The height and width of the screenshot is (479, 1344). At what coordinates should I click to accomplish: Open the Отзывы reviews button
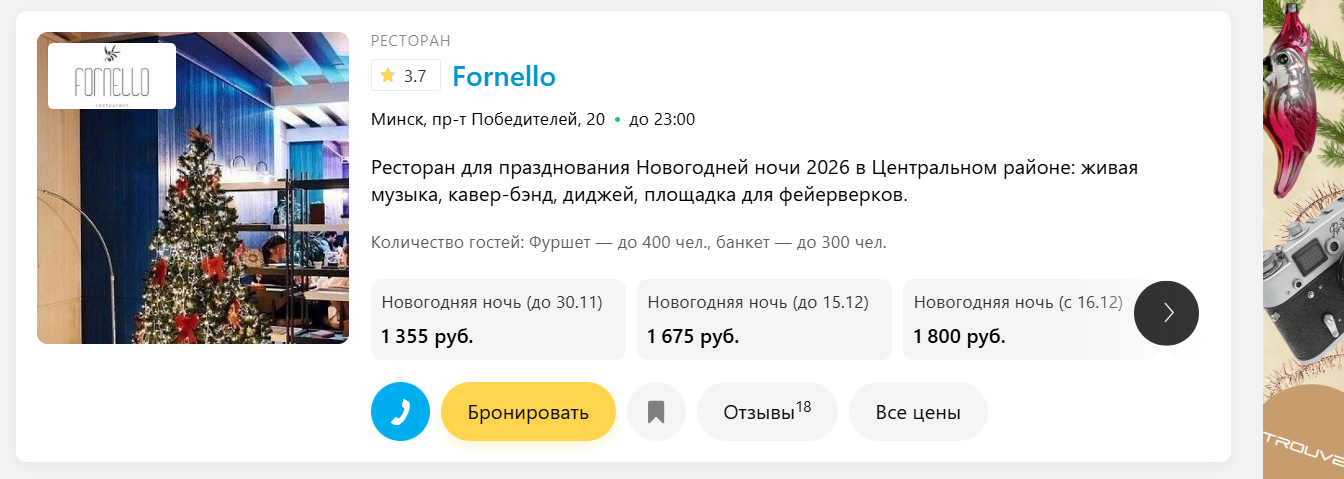[766, 412]
